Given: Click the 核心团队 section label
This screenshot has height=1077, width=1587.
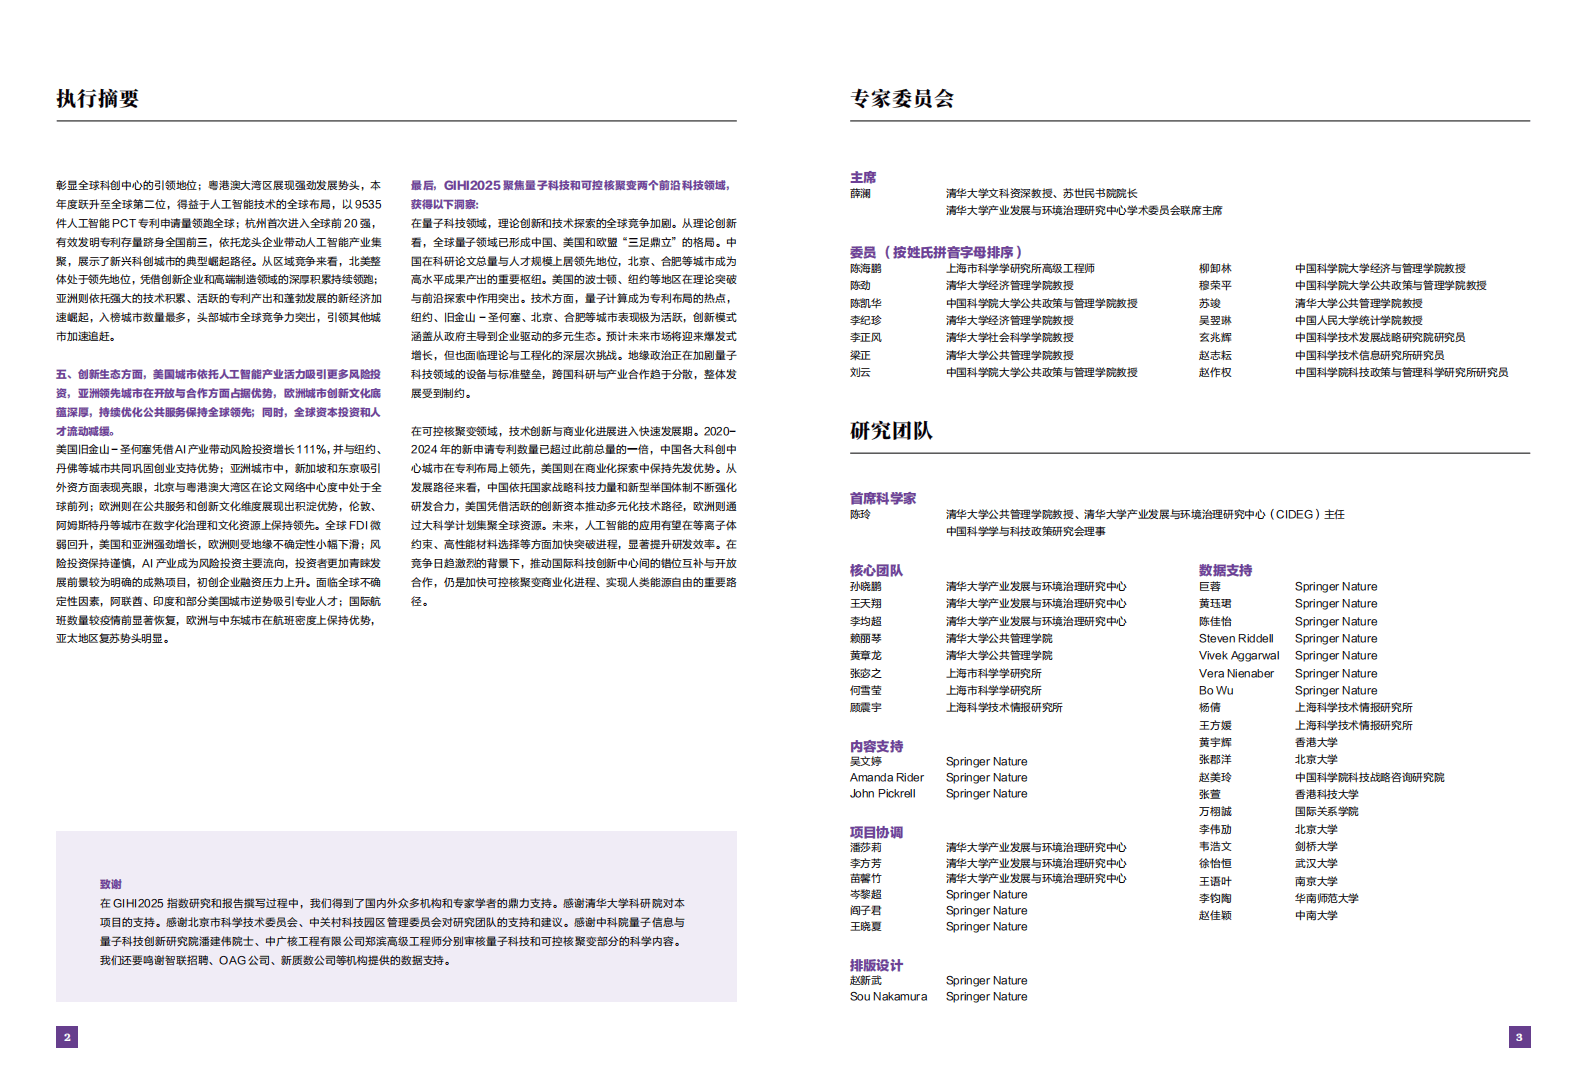Looking at the screenshot, I should click(x=876, y=570).
